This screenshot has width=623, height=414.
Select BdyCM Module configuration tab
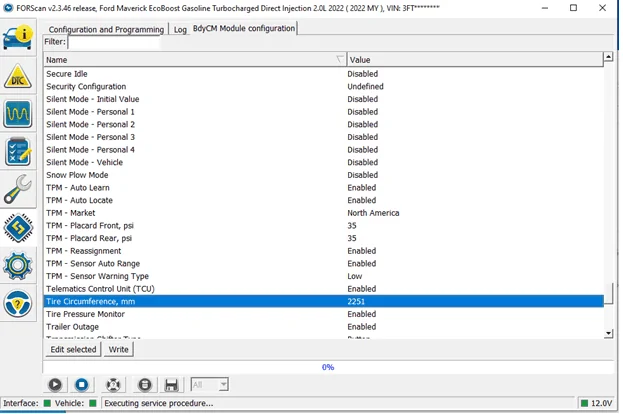pyautogui.click(x=244, y=28)
